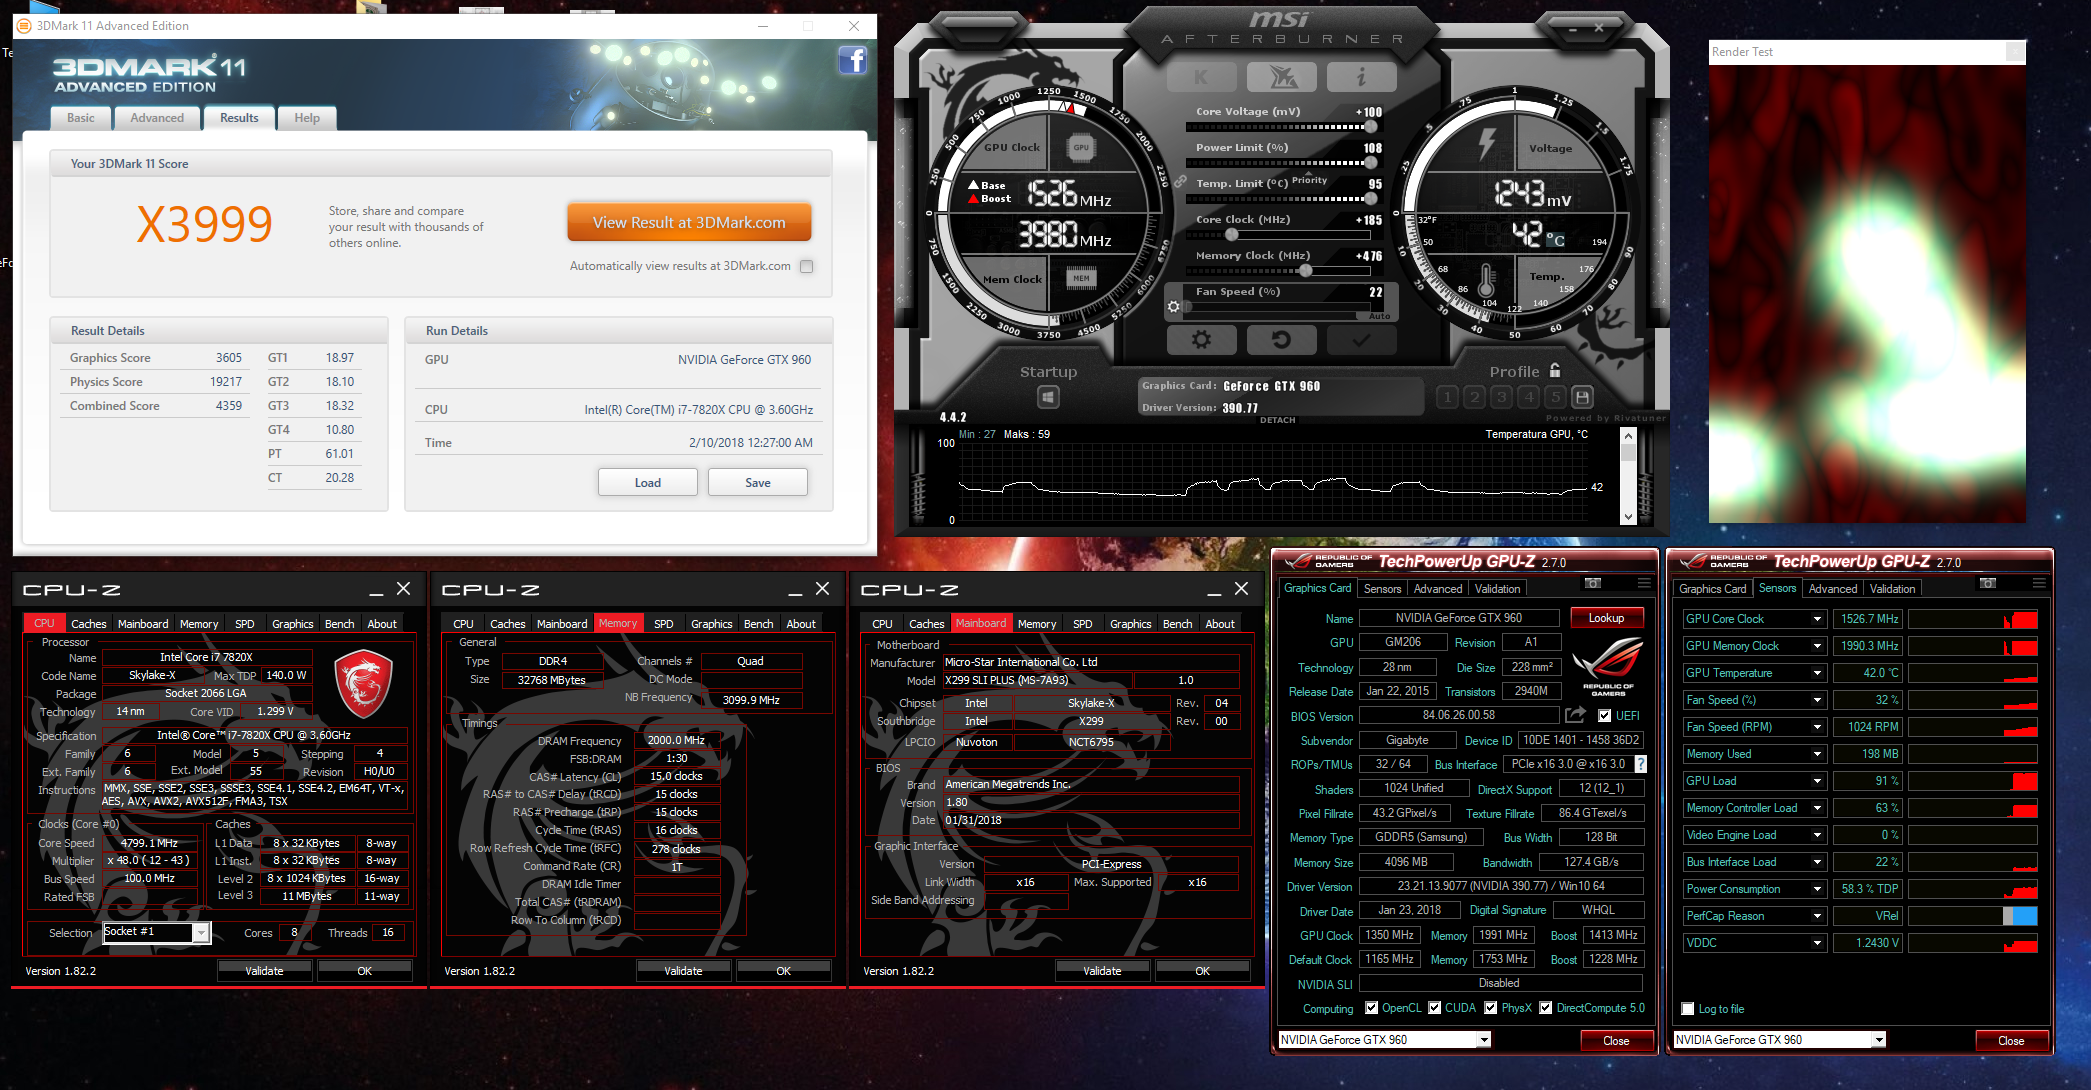
Task: Switch to the Basic tab in 3DMark 11
Action: click(x=81, y=118)
